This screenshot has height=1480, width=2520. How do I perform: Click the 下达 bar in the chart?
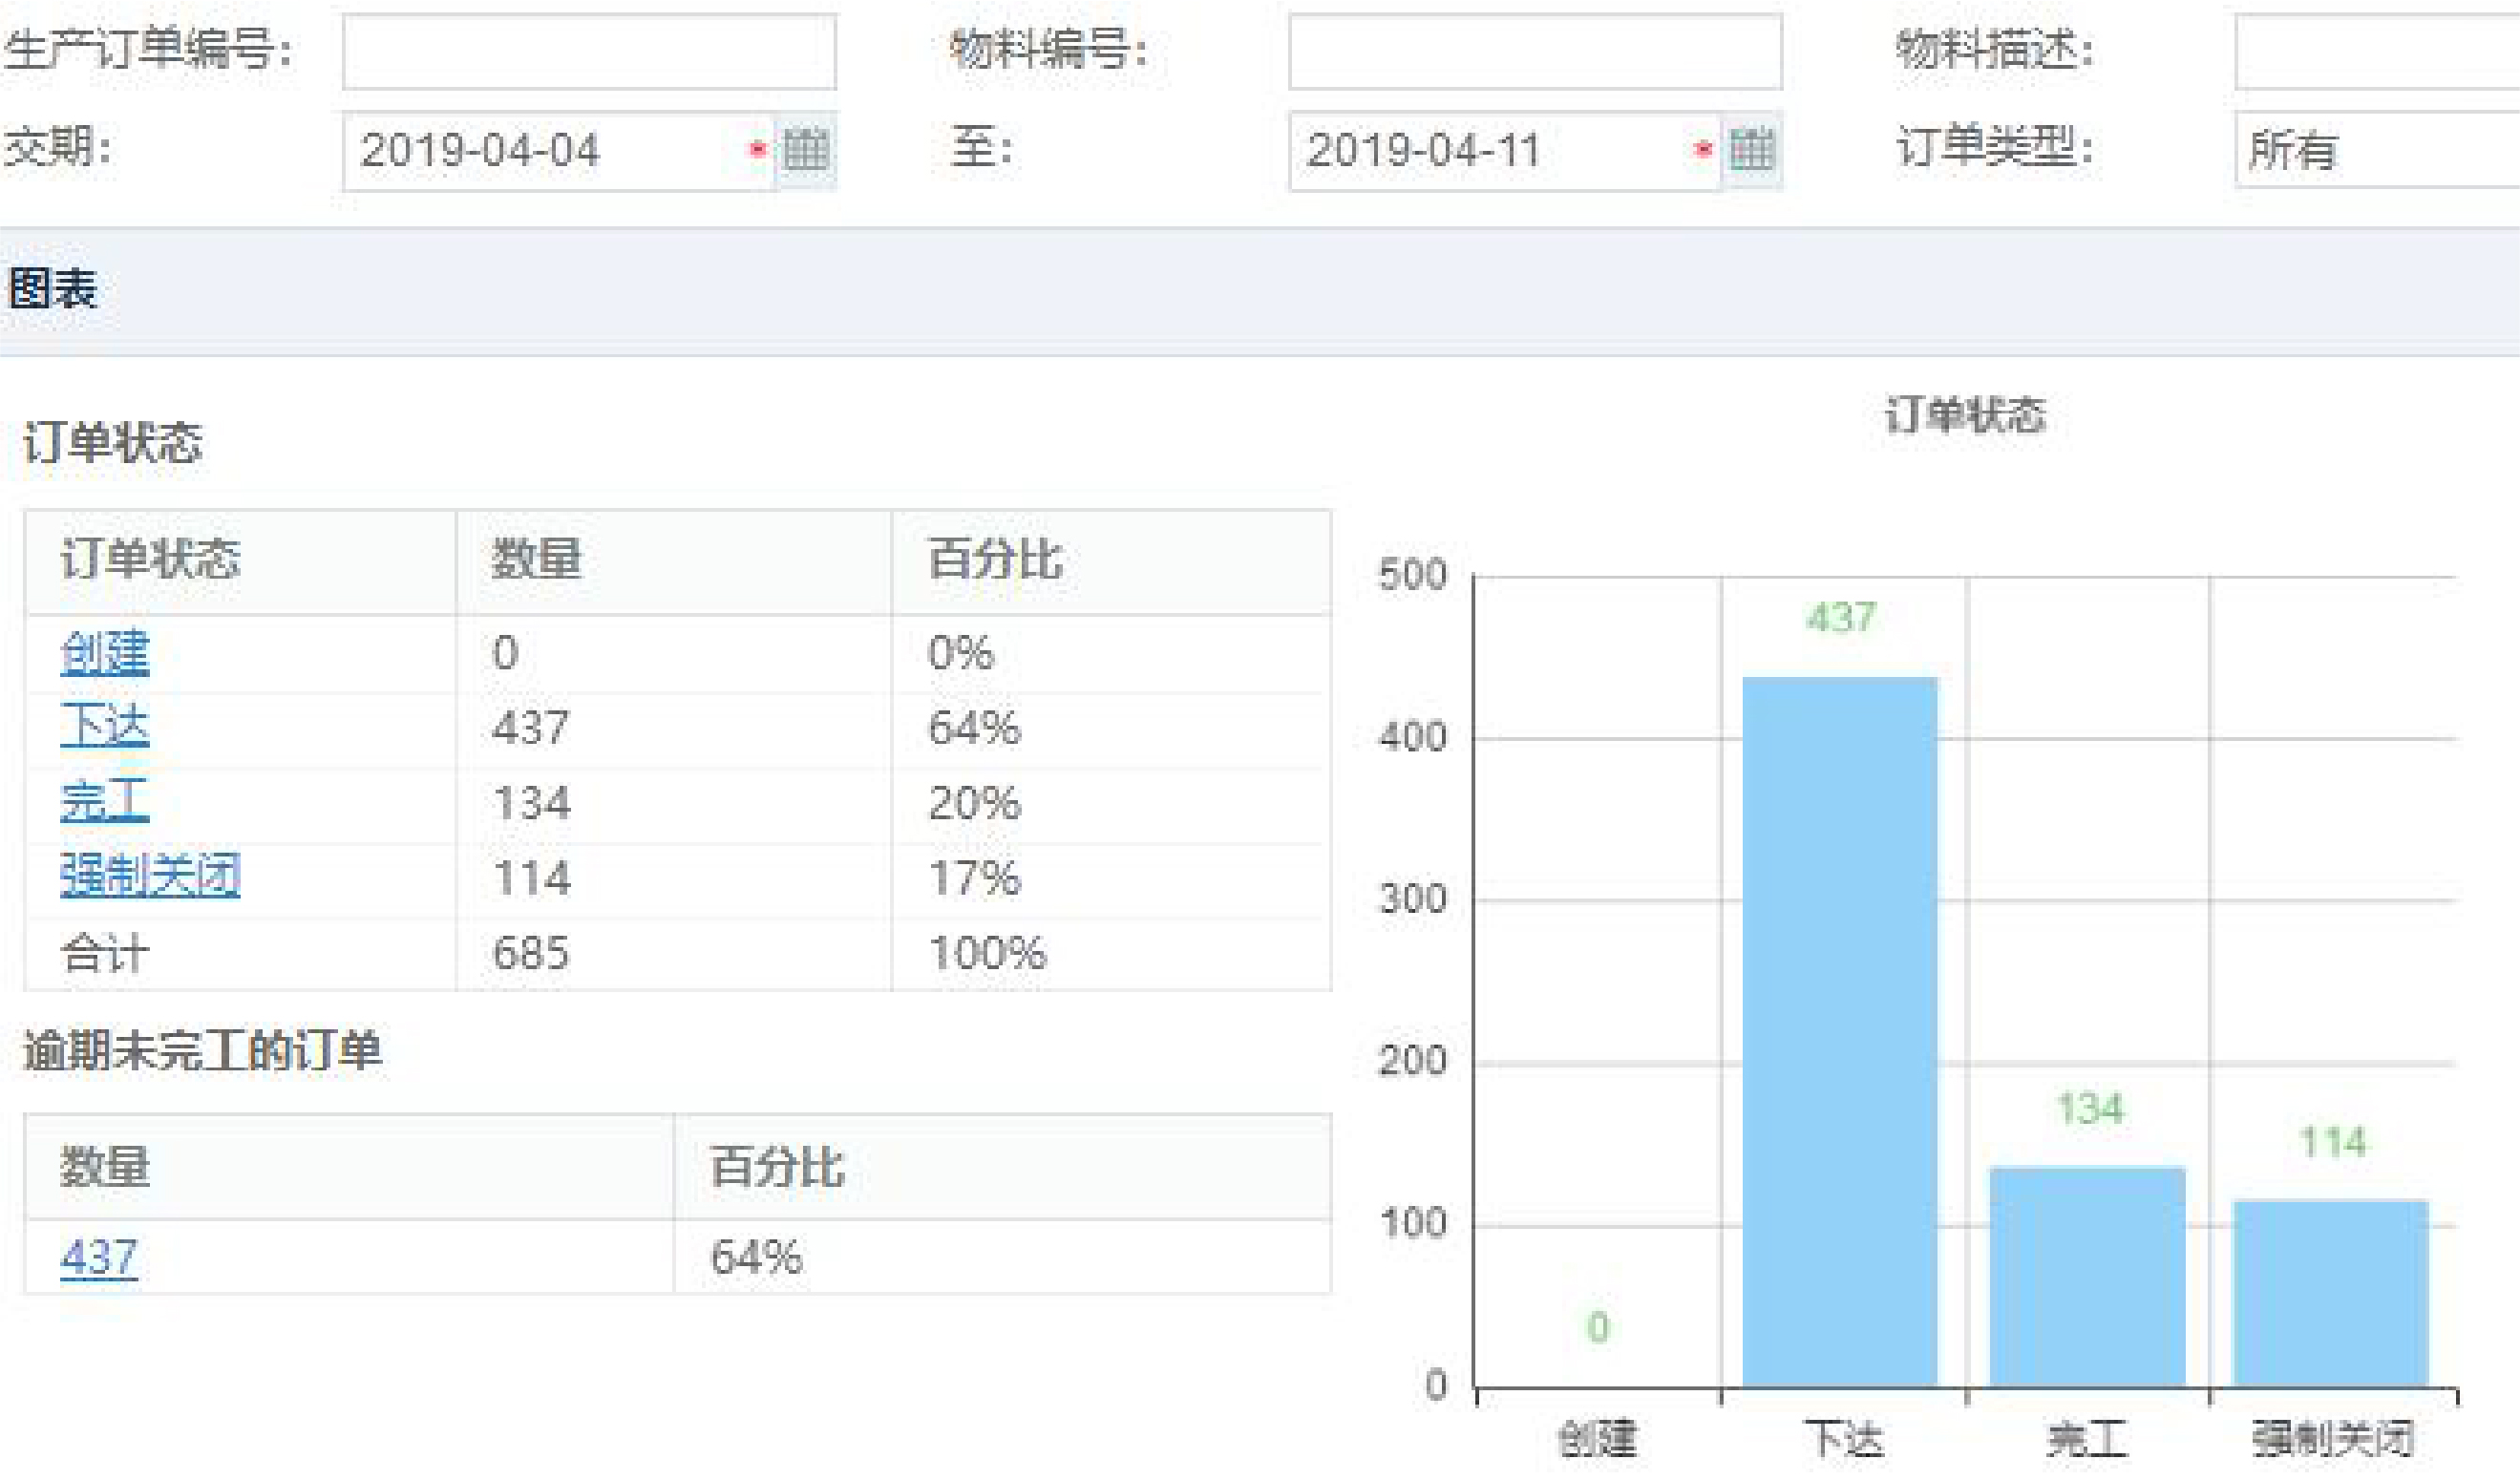click(1840, 1030)
